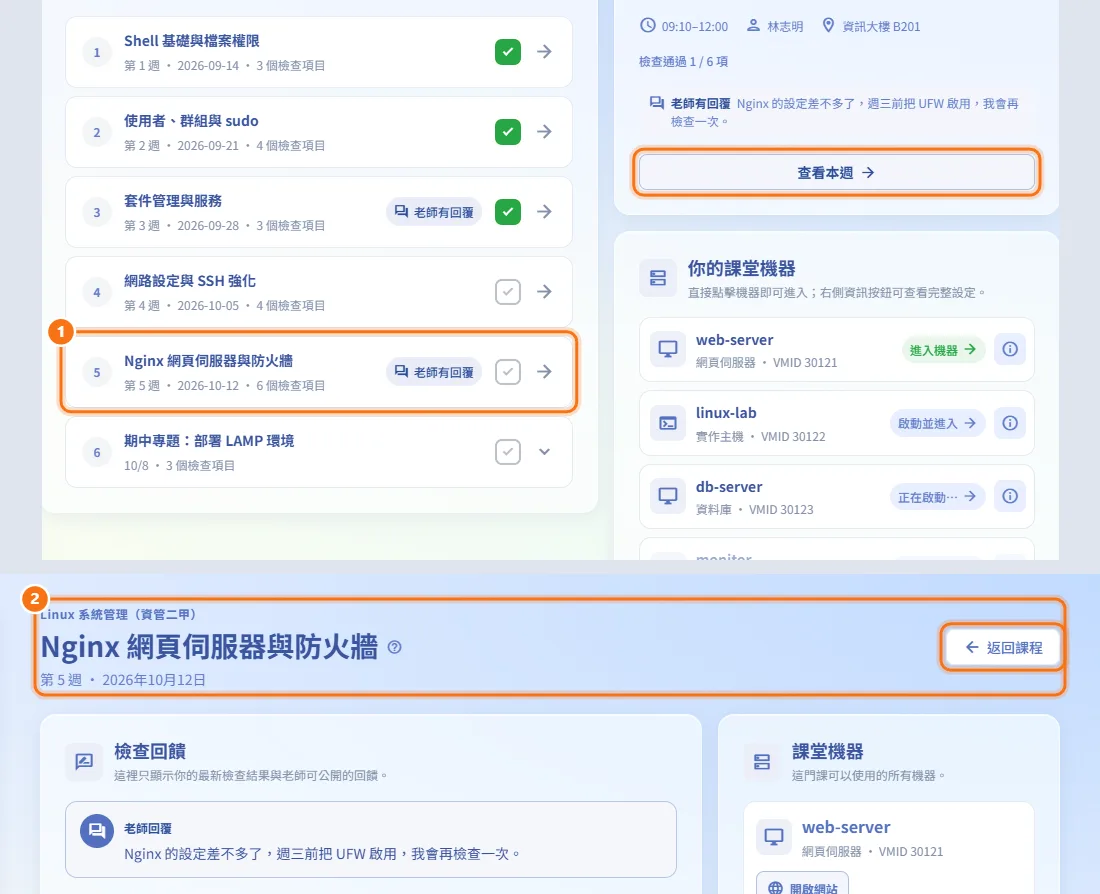Tick the checkbox for 期中專題：部署 LAMP 環境
The height and width of the screenshot is (894, 1100).
click(x=507, y=452)
